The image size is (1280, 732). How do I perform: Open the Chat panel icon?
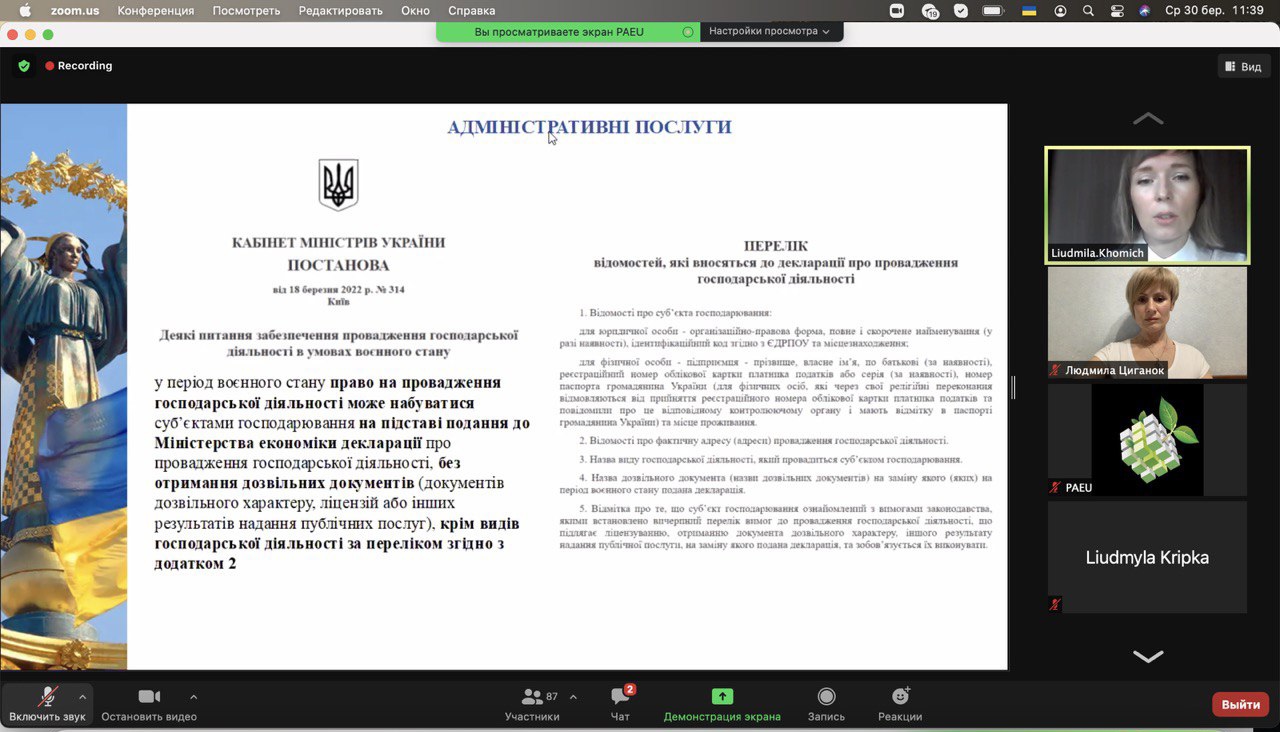(620, 697)
